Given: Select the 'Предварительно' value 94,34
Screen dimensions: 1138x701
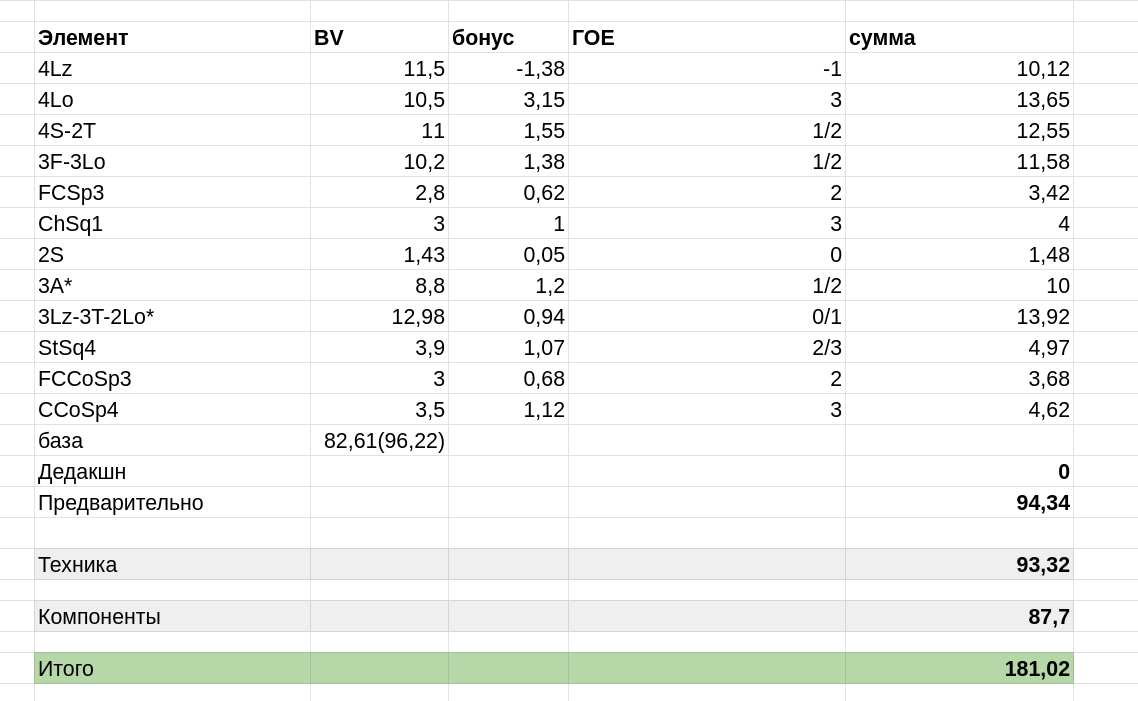Looking at the screenshot, I should [959, 503].
